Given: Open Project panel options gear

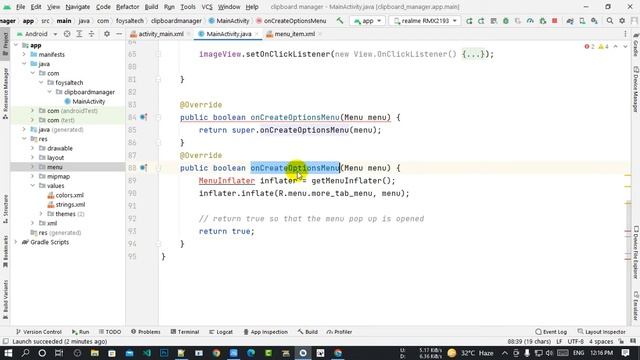Looking at the screenshot, I should (x=107, y=34).
